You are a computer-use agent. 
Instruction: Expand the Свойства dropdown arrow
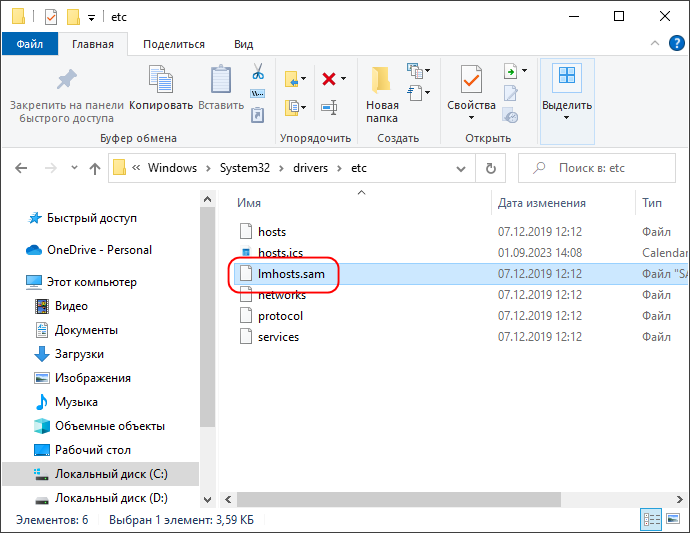pyautogui.click(x=471, y=118)
